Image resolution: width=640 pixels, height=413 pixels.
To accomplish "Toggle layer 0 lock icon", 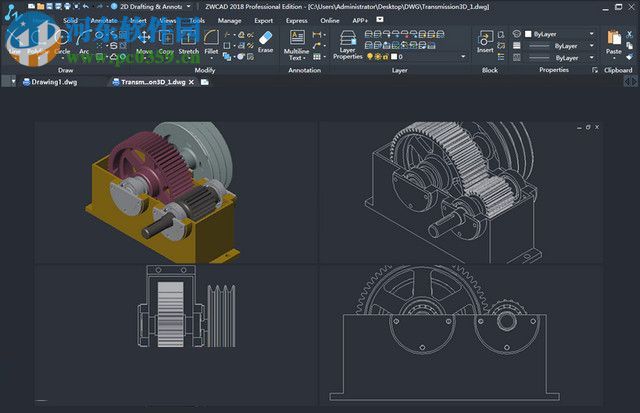I will point(385,57).
